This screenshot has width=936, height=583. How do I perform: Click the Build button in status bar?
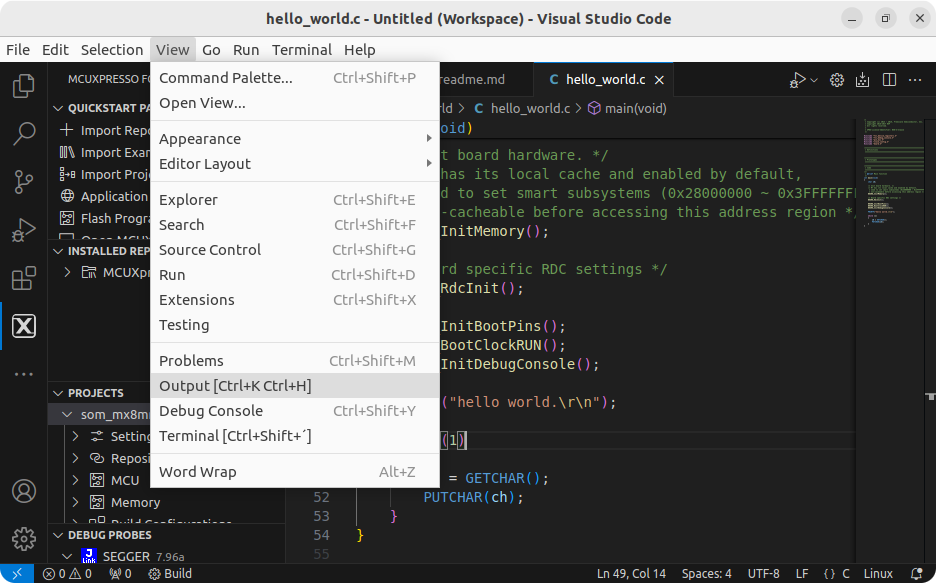point(170,574)
